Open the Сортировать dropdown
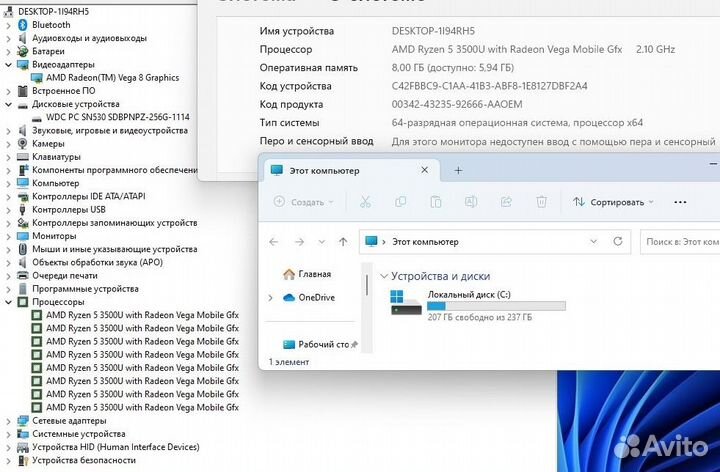 click(613, 202)
